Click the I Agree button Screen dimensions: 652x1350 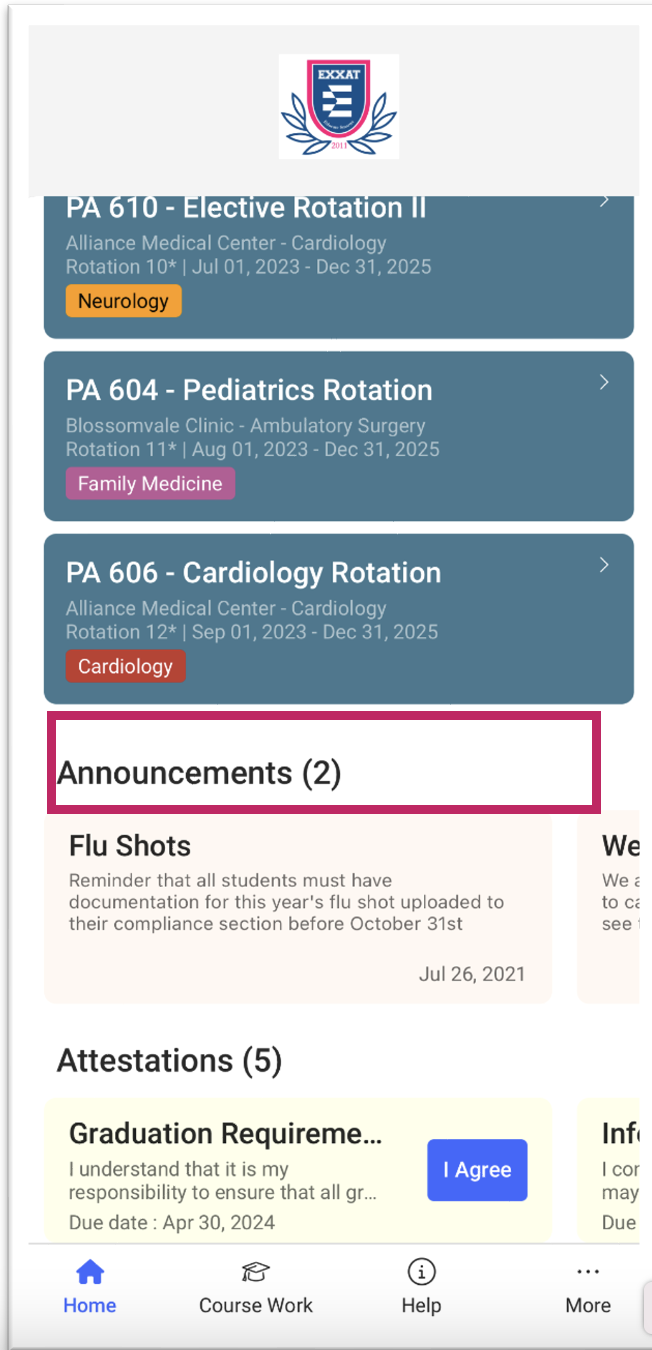coord(477,1170)
